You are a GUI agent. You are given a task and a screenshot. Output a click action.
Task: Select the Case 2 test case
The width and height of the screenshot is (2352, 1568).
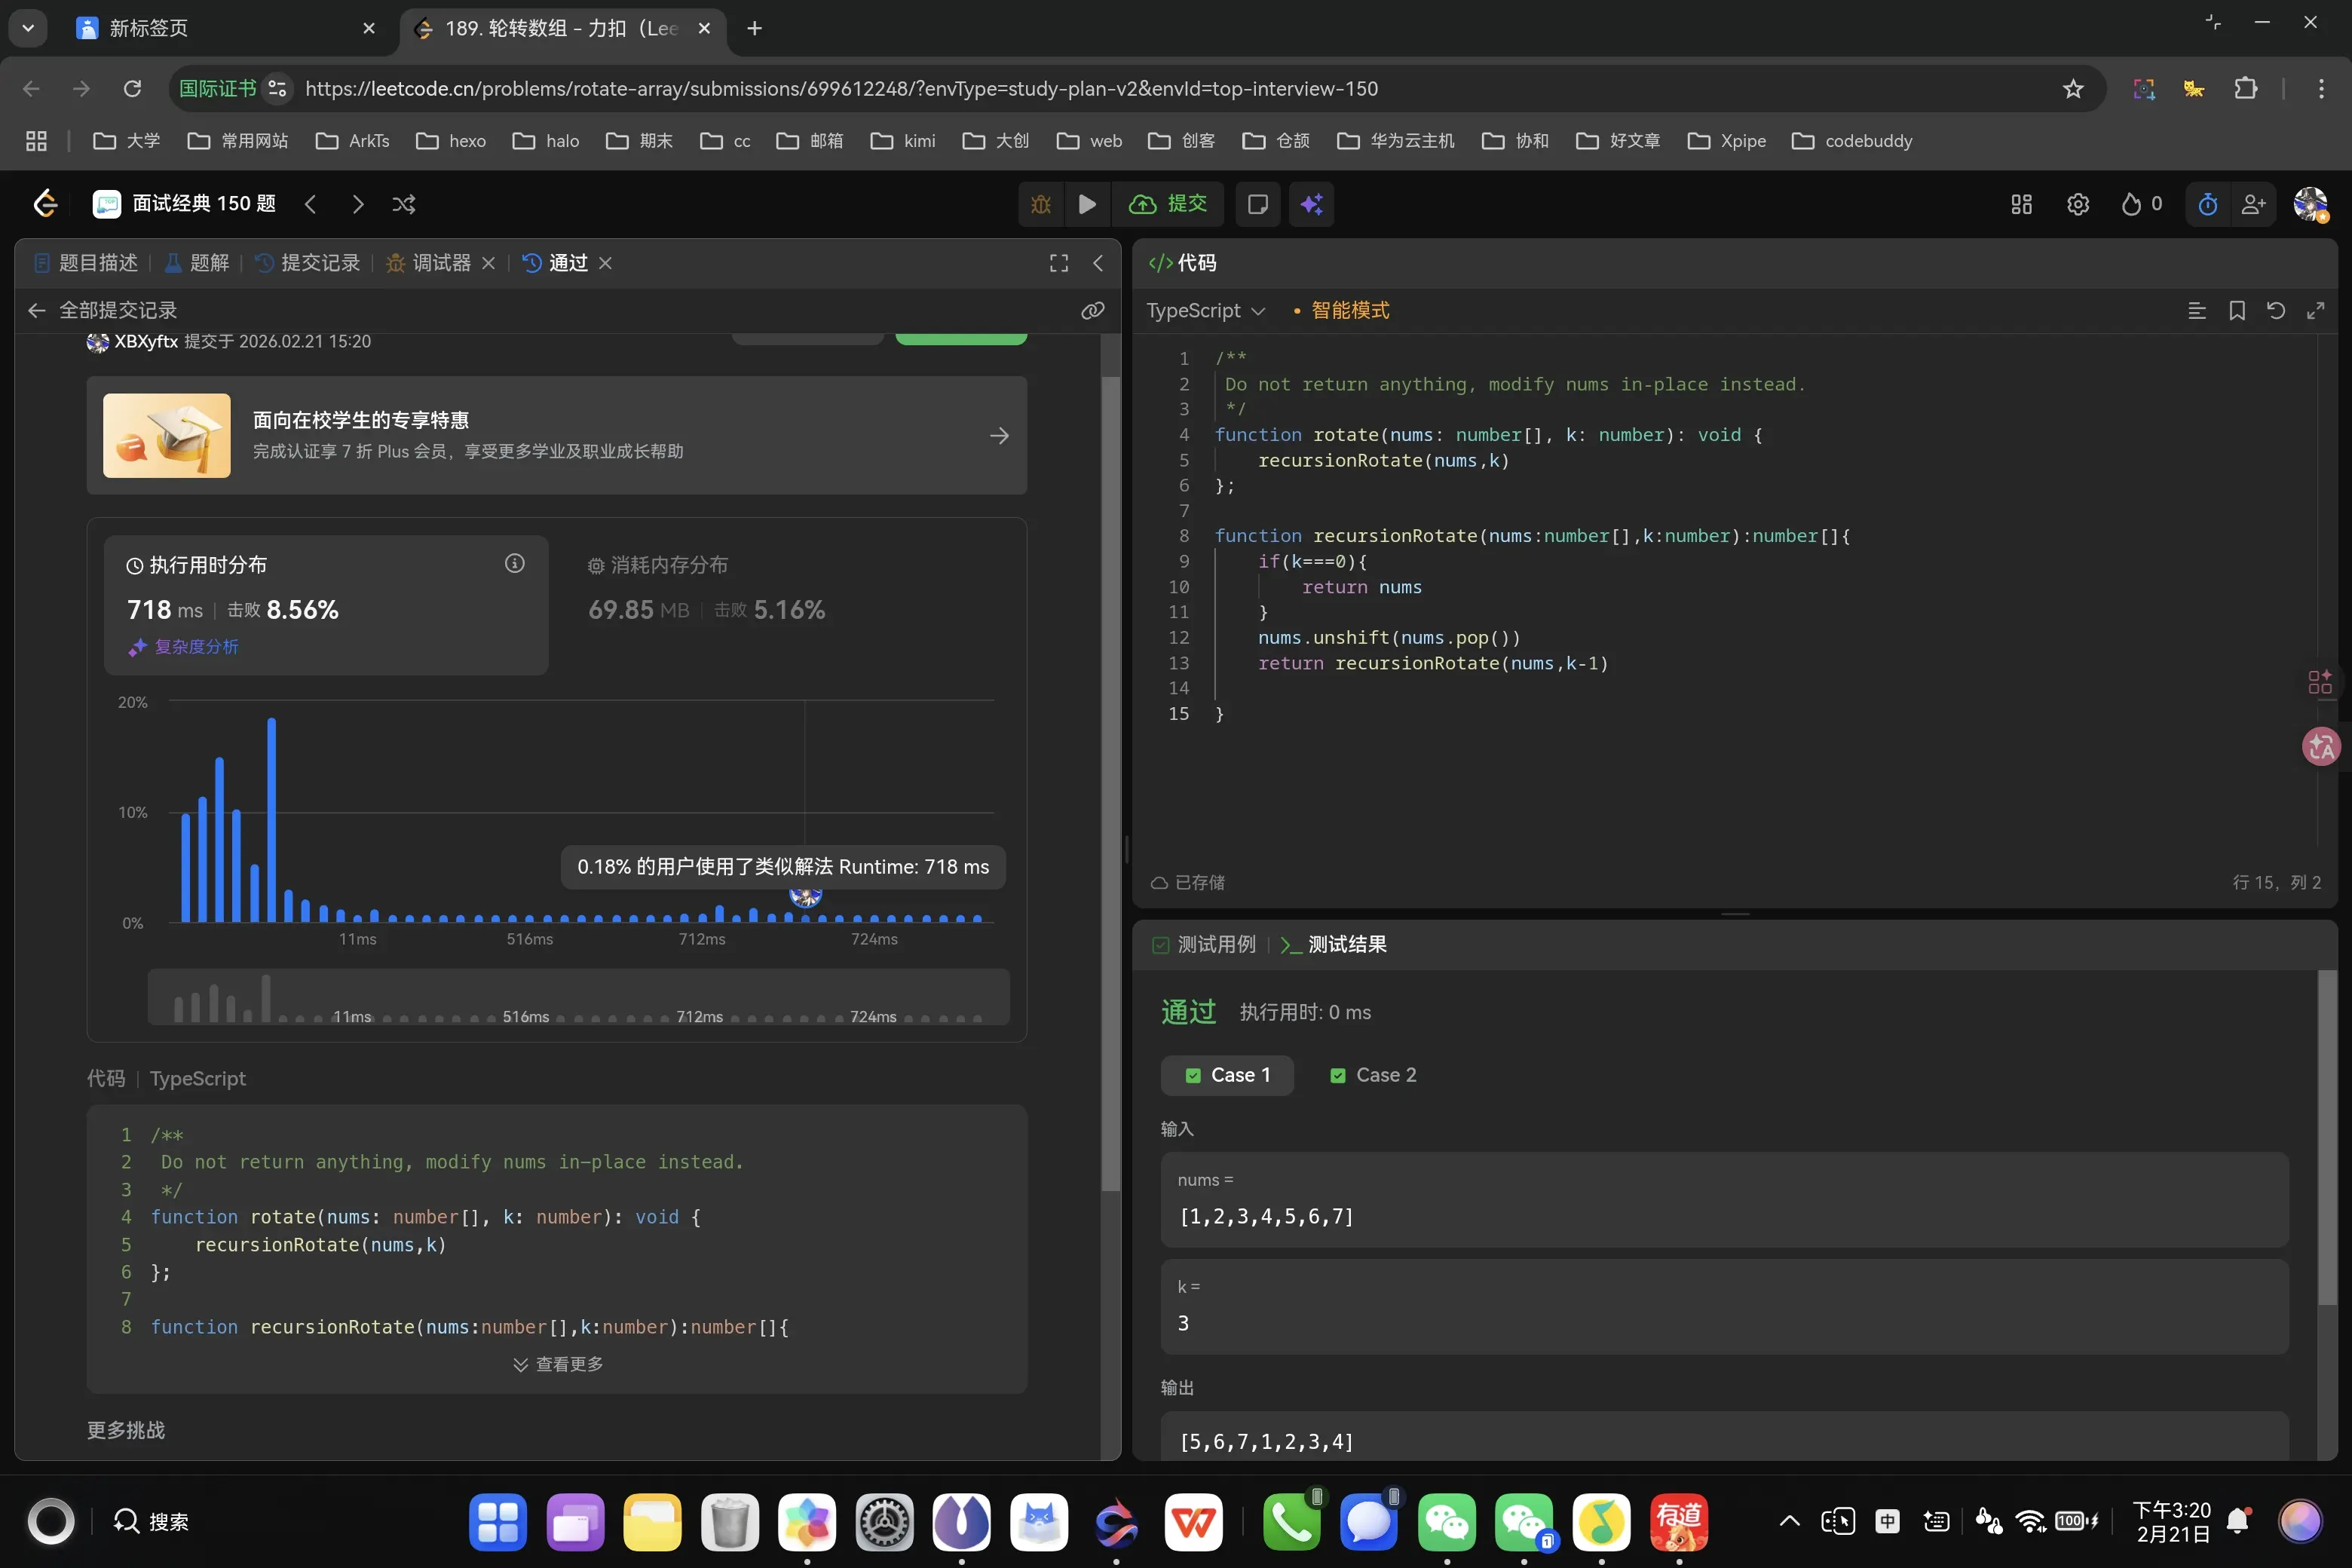pos(1373,1075)
